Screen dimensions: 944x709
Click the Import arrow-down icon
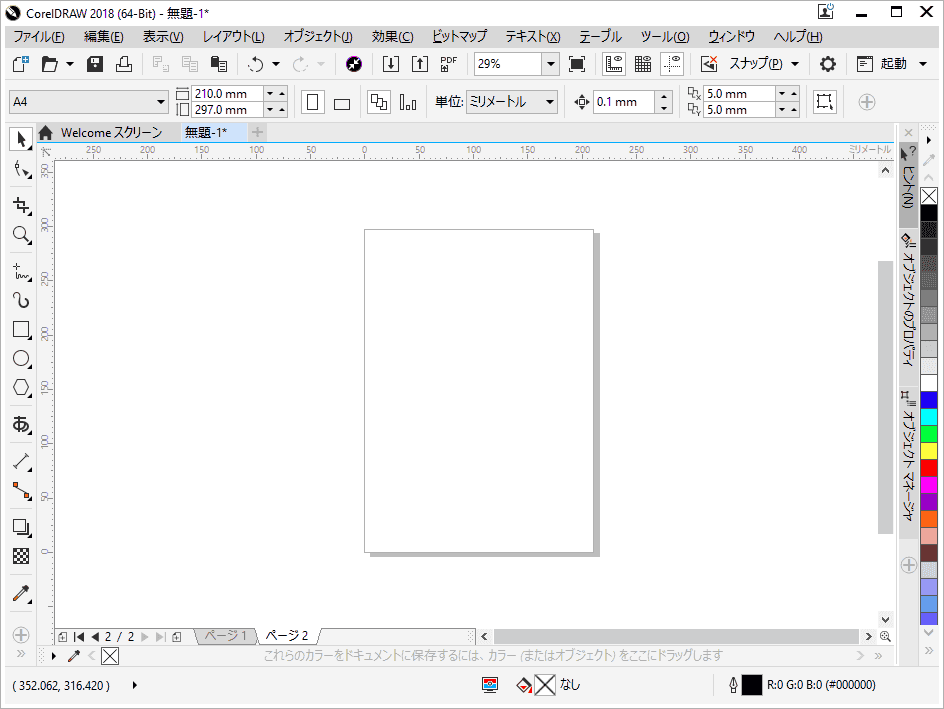[391, 64]
